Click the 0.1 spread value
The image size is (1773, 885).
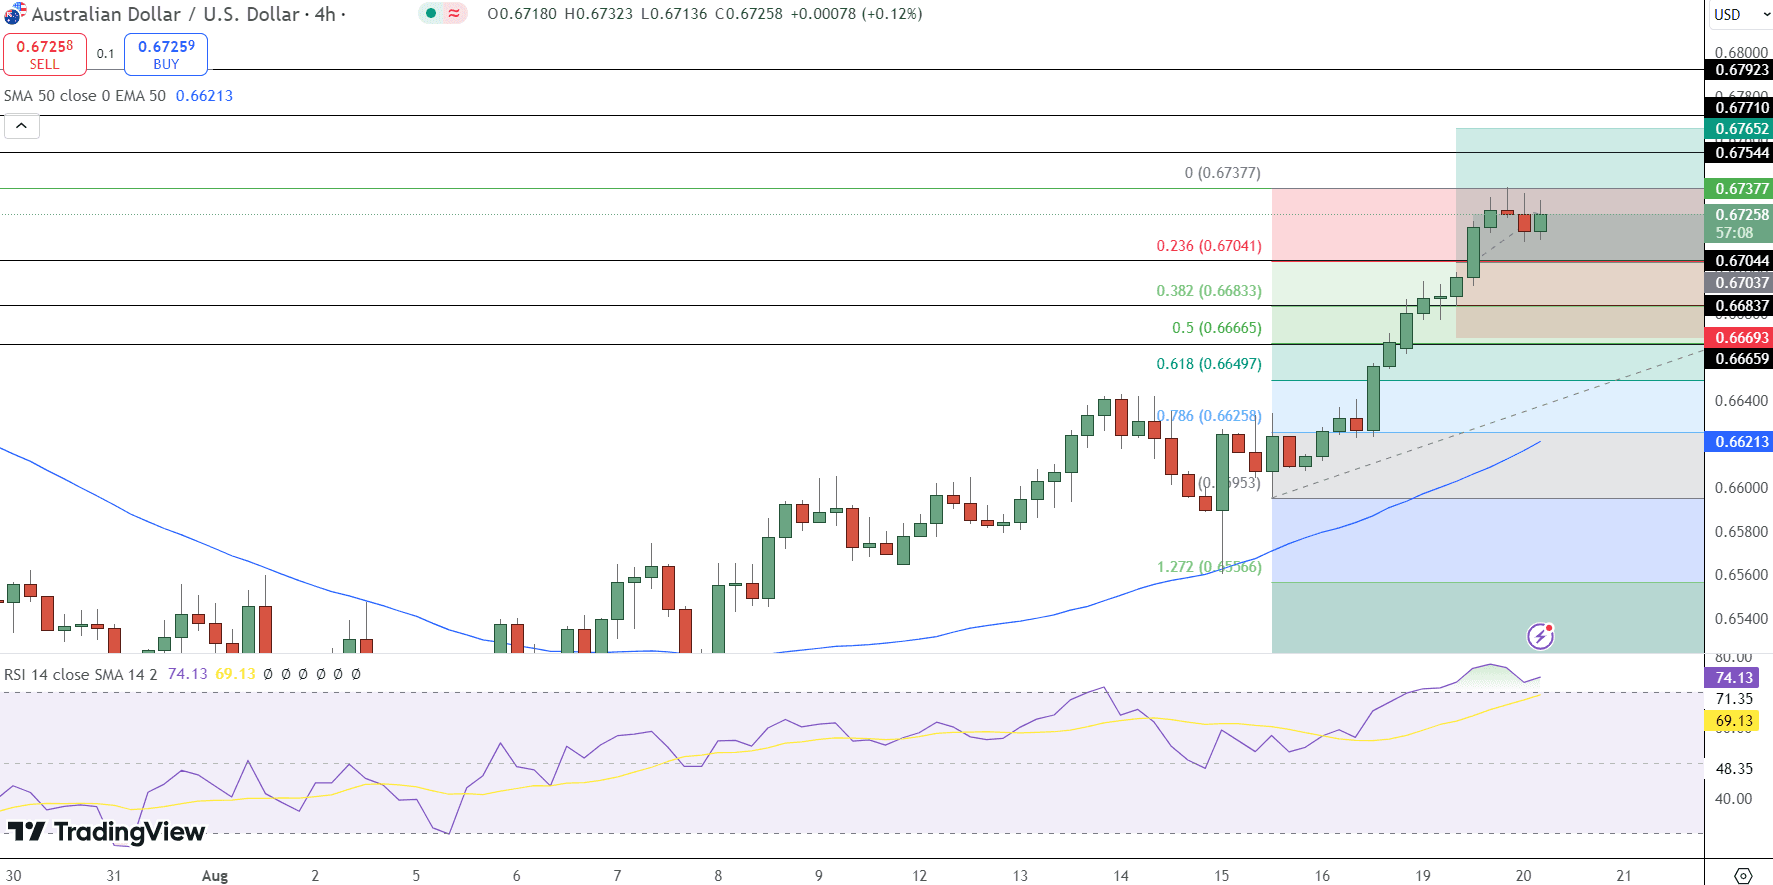[105, 54]
